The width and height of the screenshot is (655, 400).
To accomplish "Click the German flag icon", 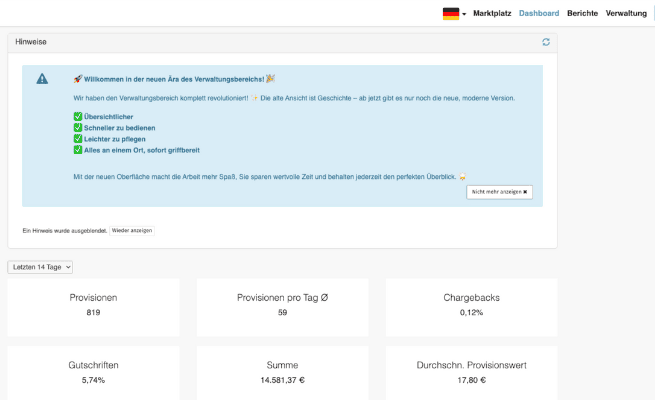I will pyautogui.click(x=451, y=13).
